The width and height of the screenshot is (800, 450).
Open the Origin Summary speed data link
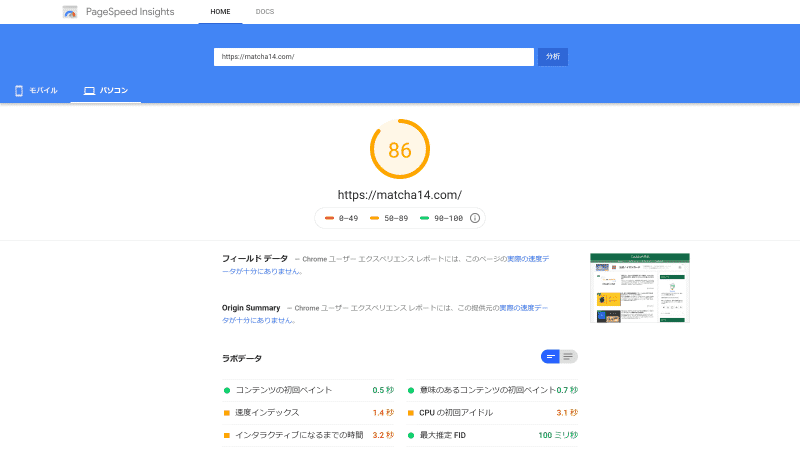tap(385, 314)
